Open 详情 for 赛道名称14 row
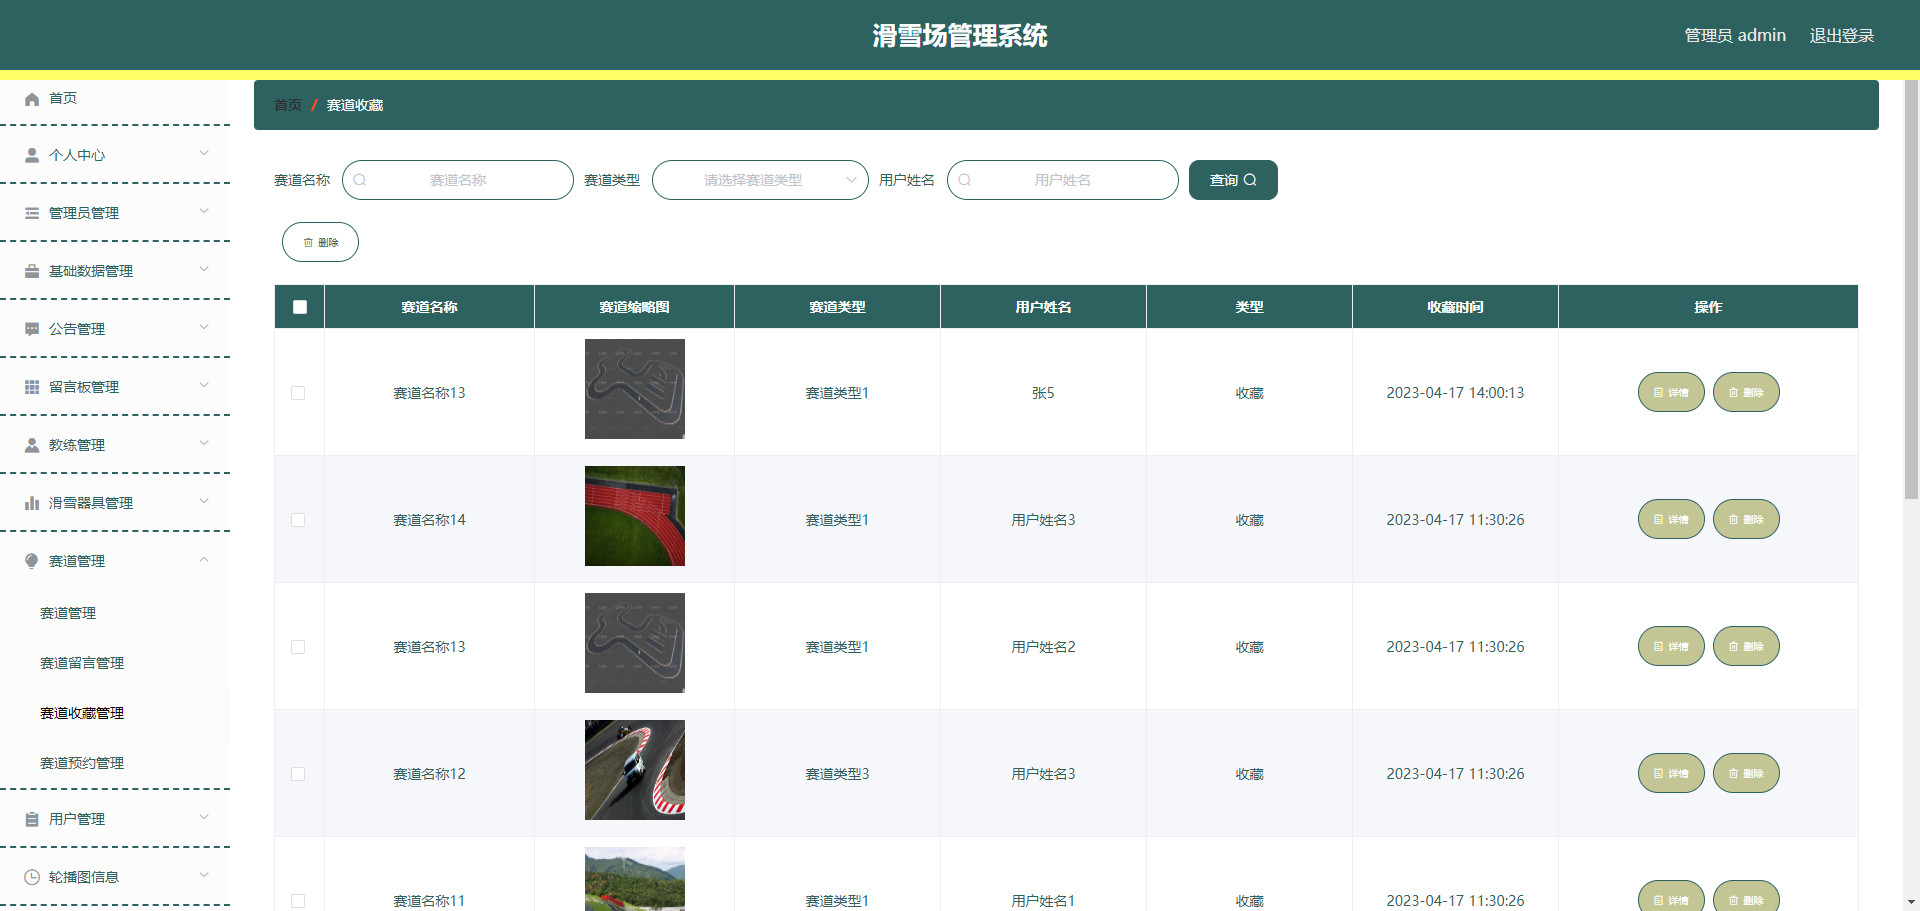This screenshot has width=1920, height=911. pyautogui.click(x=1671, y=519)
